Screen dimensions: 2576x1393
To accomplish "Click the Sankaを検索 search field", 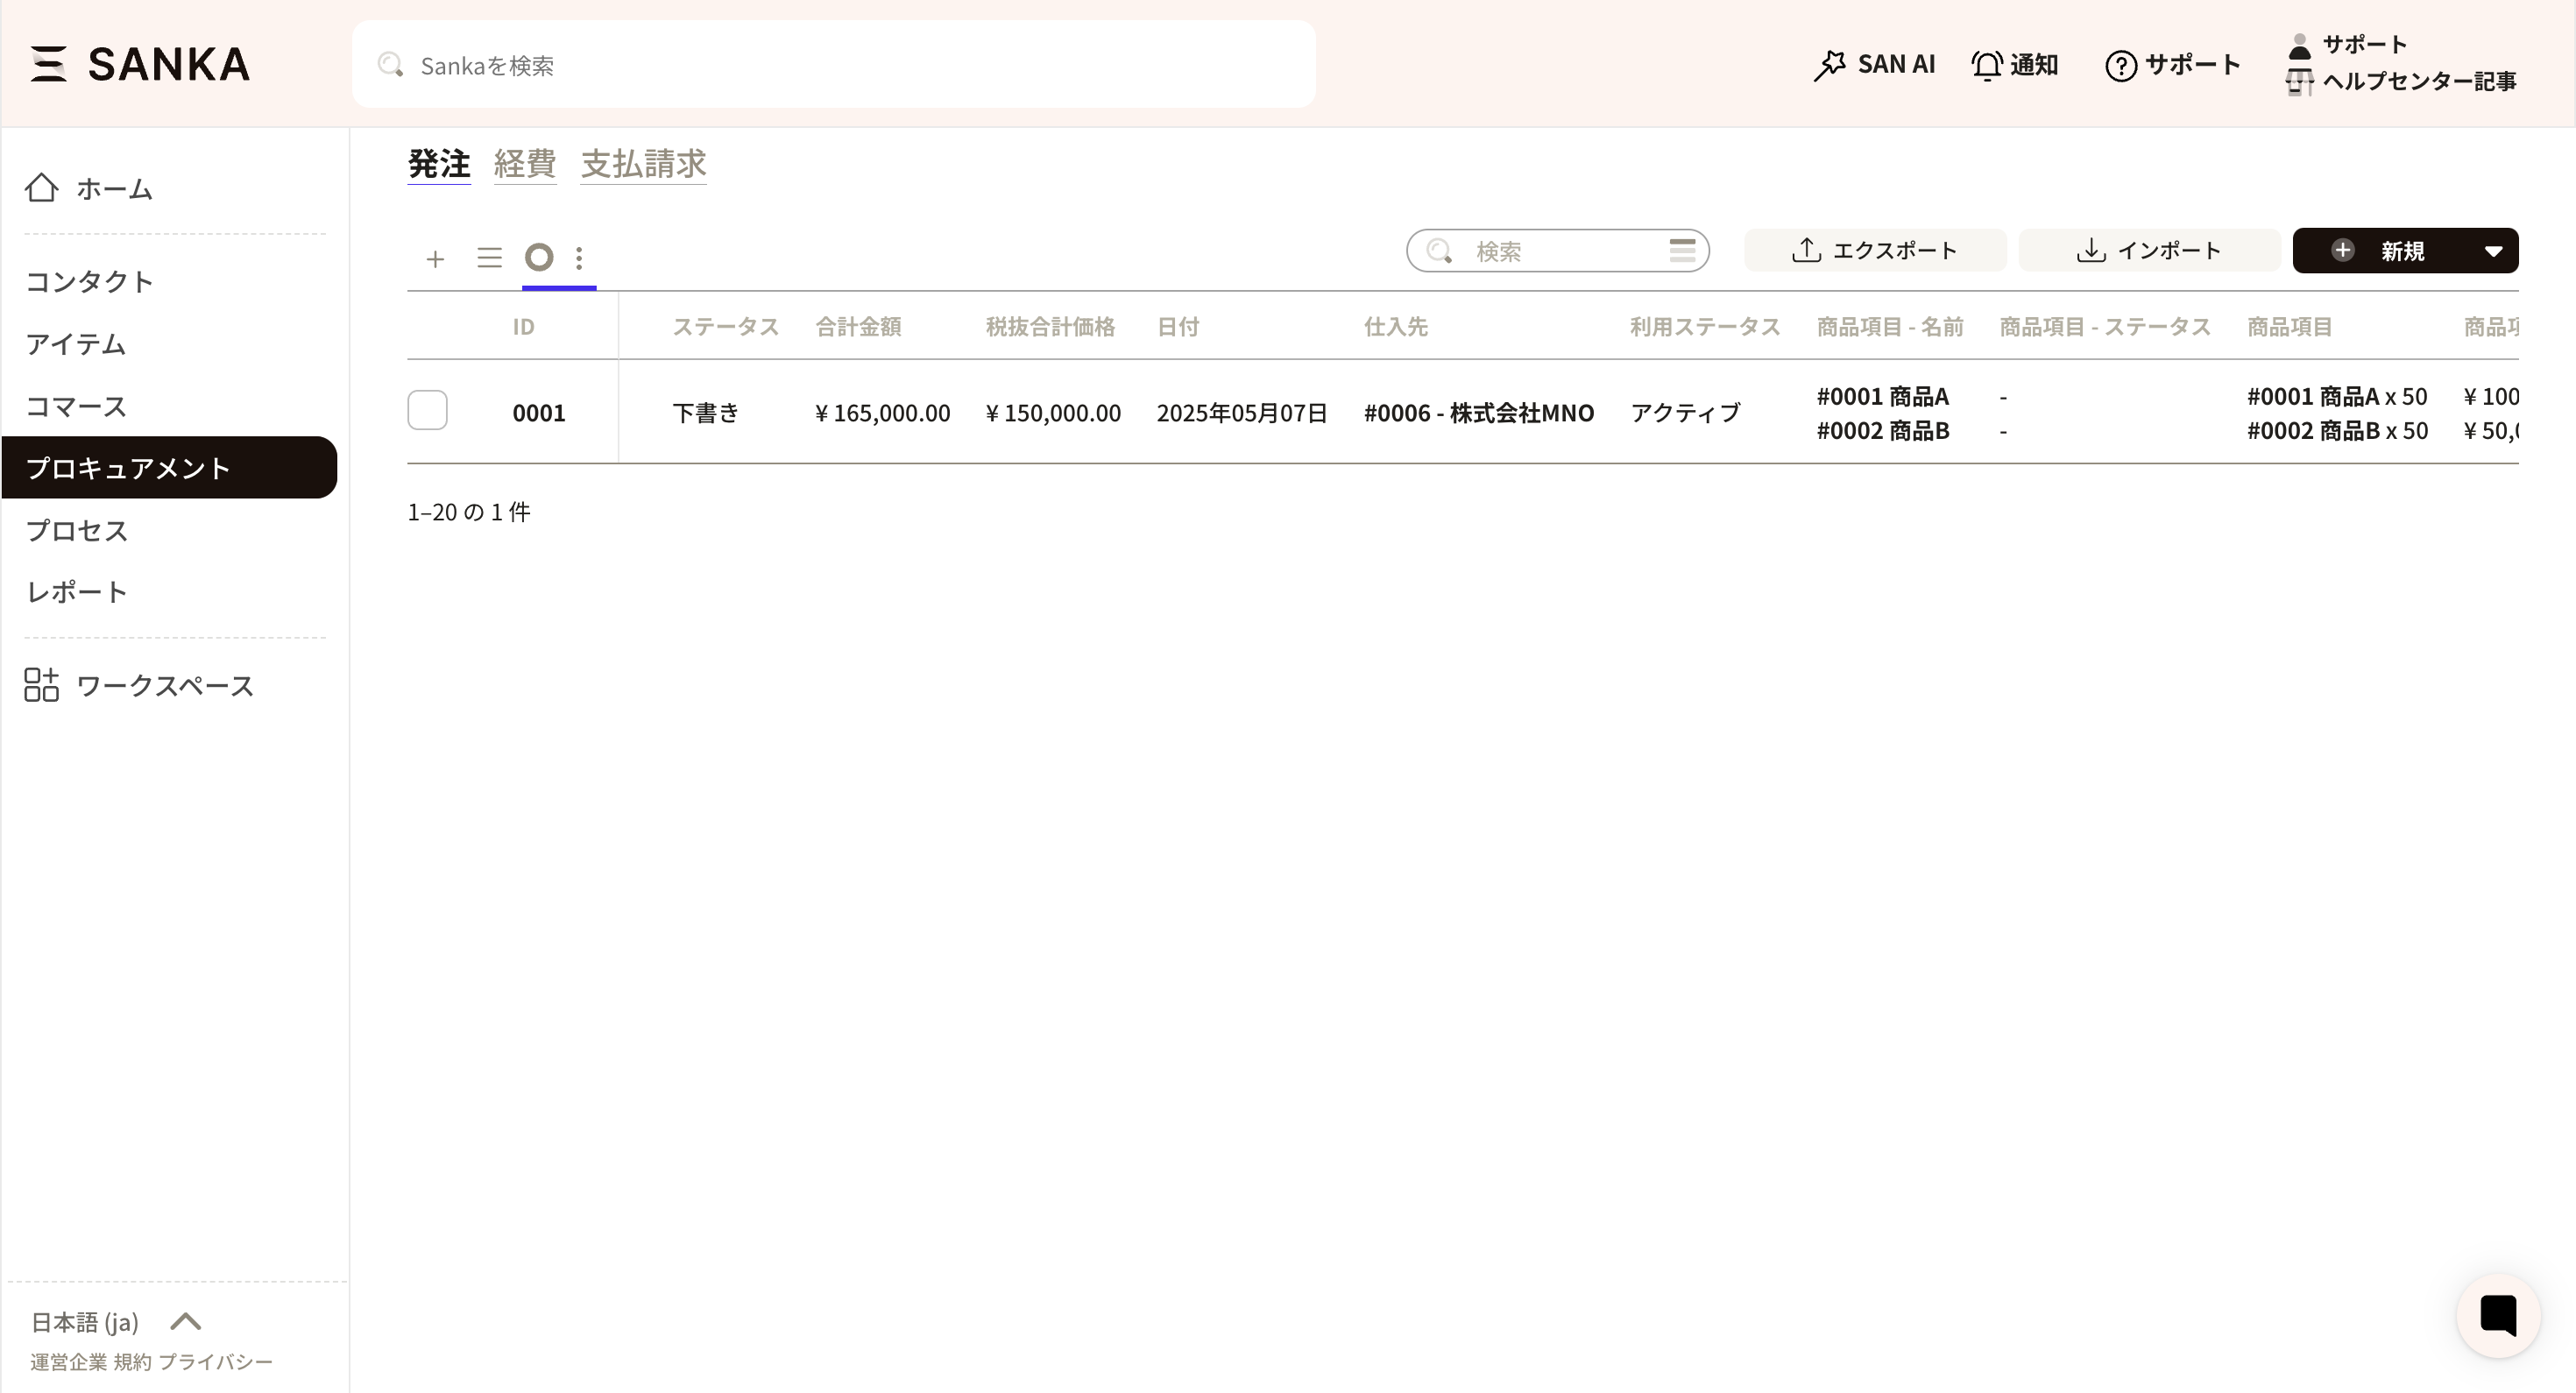I will point(832,65).
